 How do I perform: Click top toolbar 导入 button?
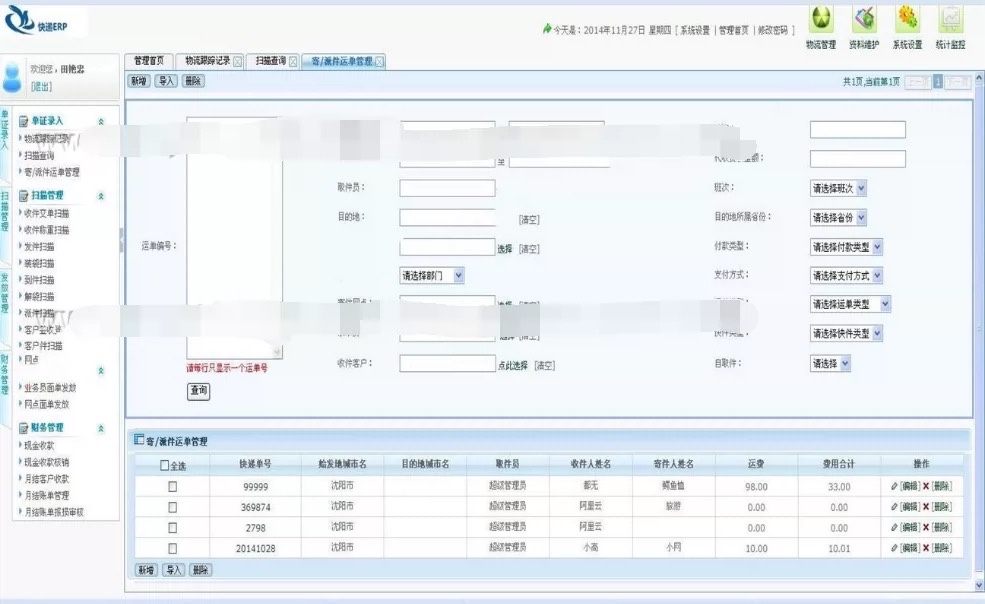[166, 81]
